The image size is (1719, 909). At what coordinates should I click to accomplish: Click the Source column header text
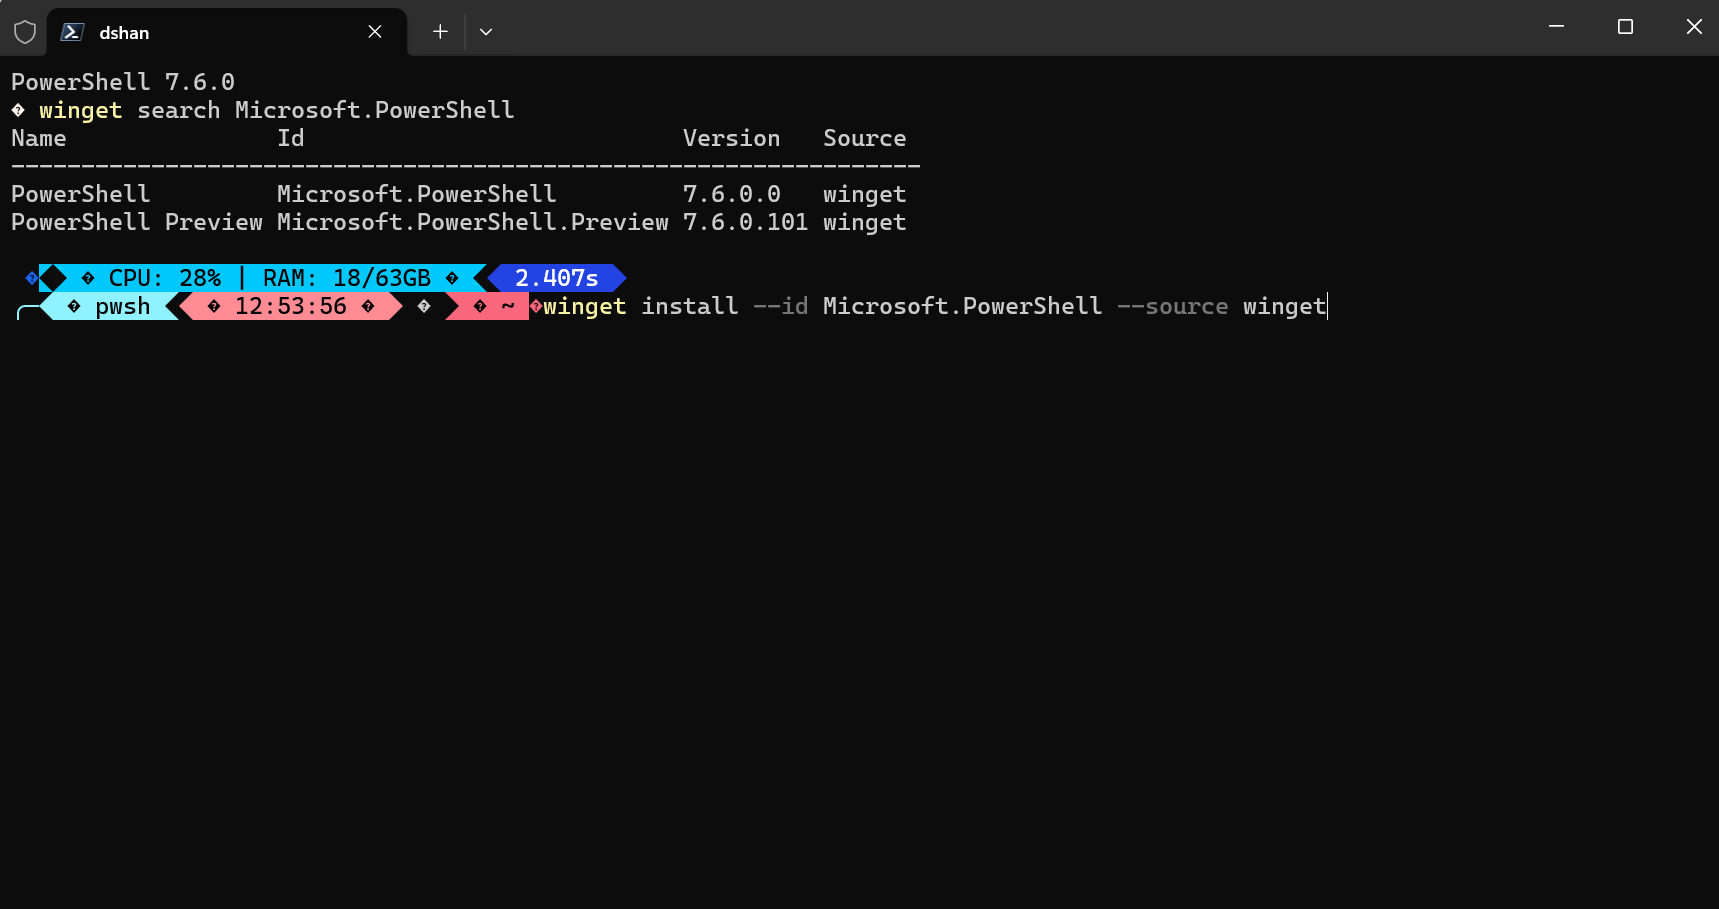(x=863, y=138)
